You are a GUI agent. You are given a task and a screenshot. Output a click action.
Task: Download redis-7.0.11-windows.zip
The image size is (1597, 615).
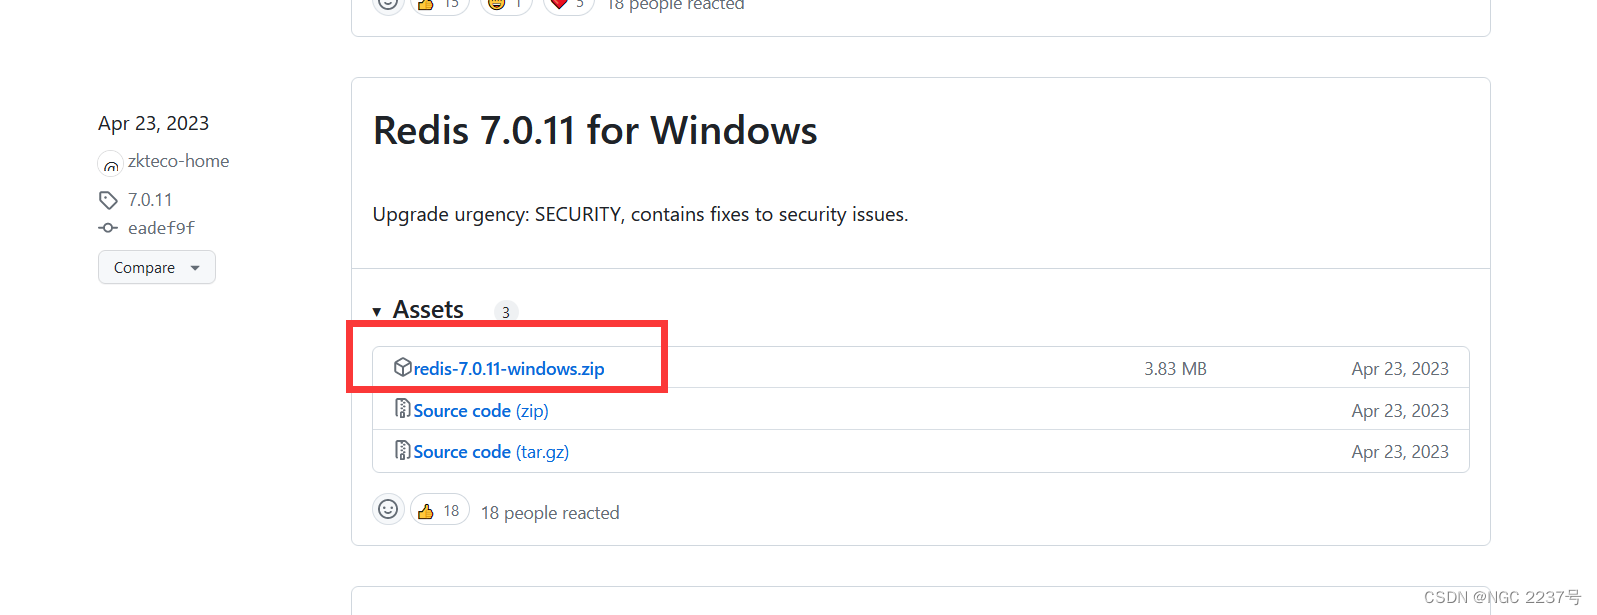(509, 369)
